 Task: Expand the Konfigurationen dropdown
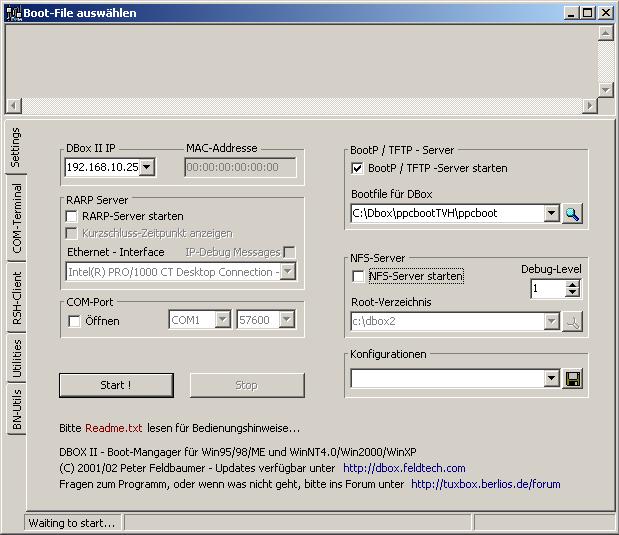tap(551, 379)
